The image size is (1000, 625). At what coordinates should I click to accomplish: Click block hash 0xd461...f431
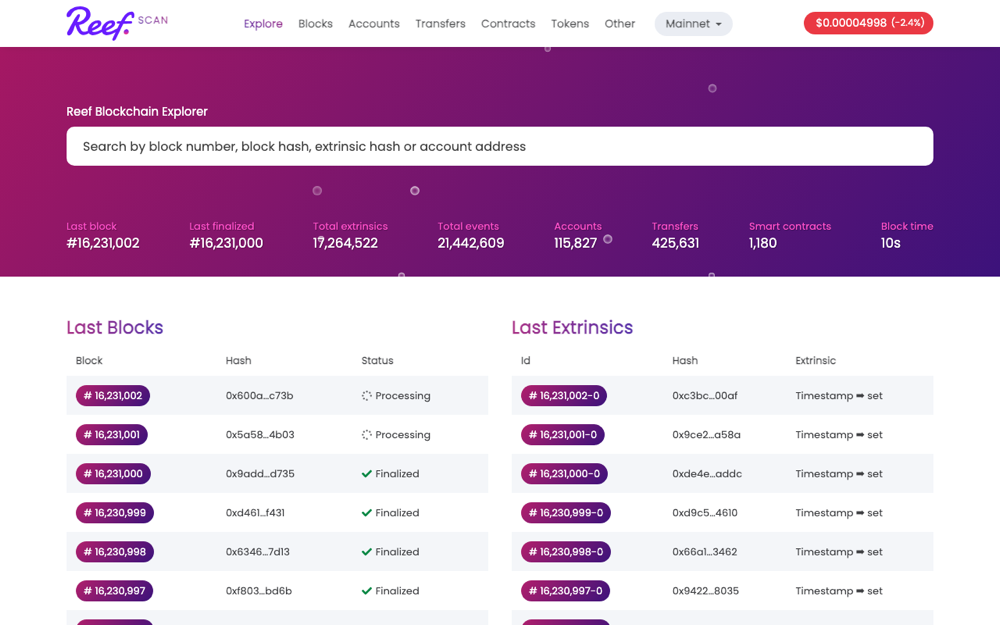point(255,513)
